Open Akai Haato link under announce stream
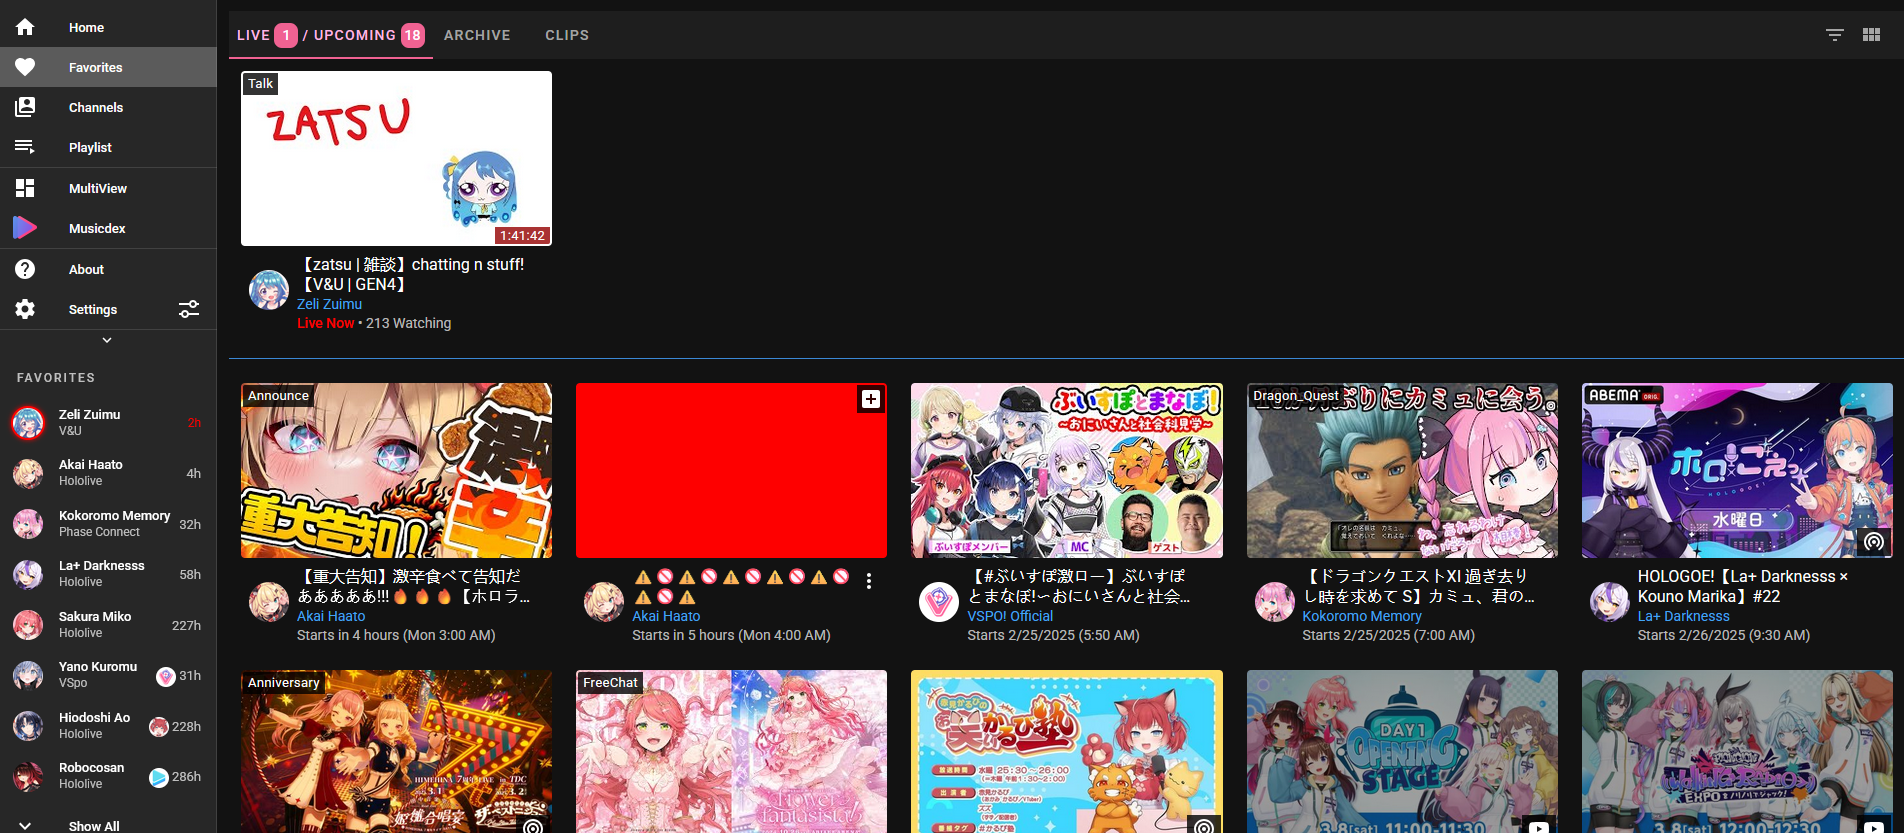Viewport: 1904px width, 833px height. coord(331,616)
